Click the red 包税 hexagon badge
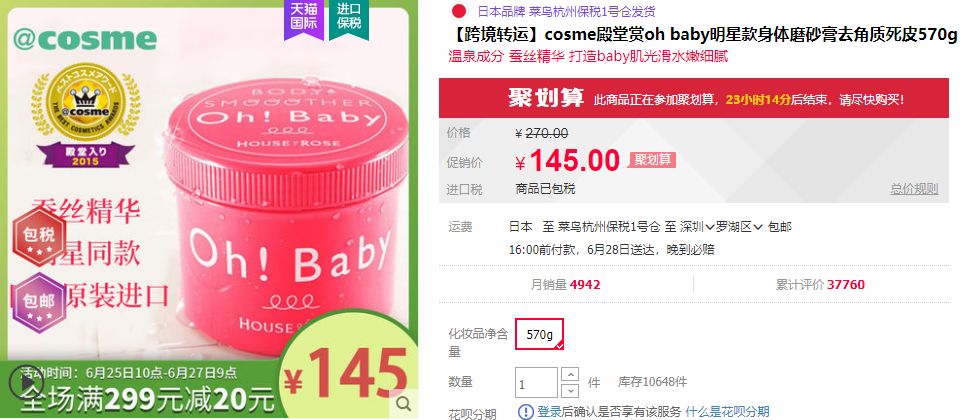964x420 pixels. coord(39,237)
